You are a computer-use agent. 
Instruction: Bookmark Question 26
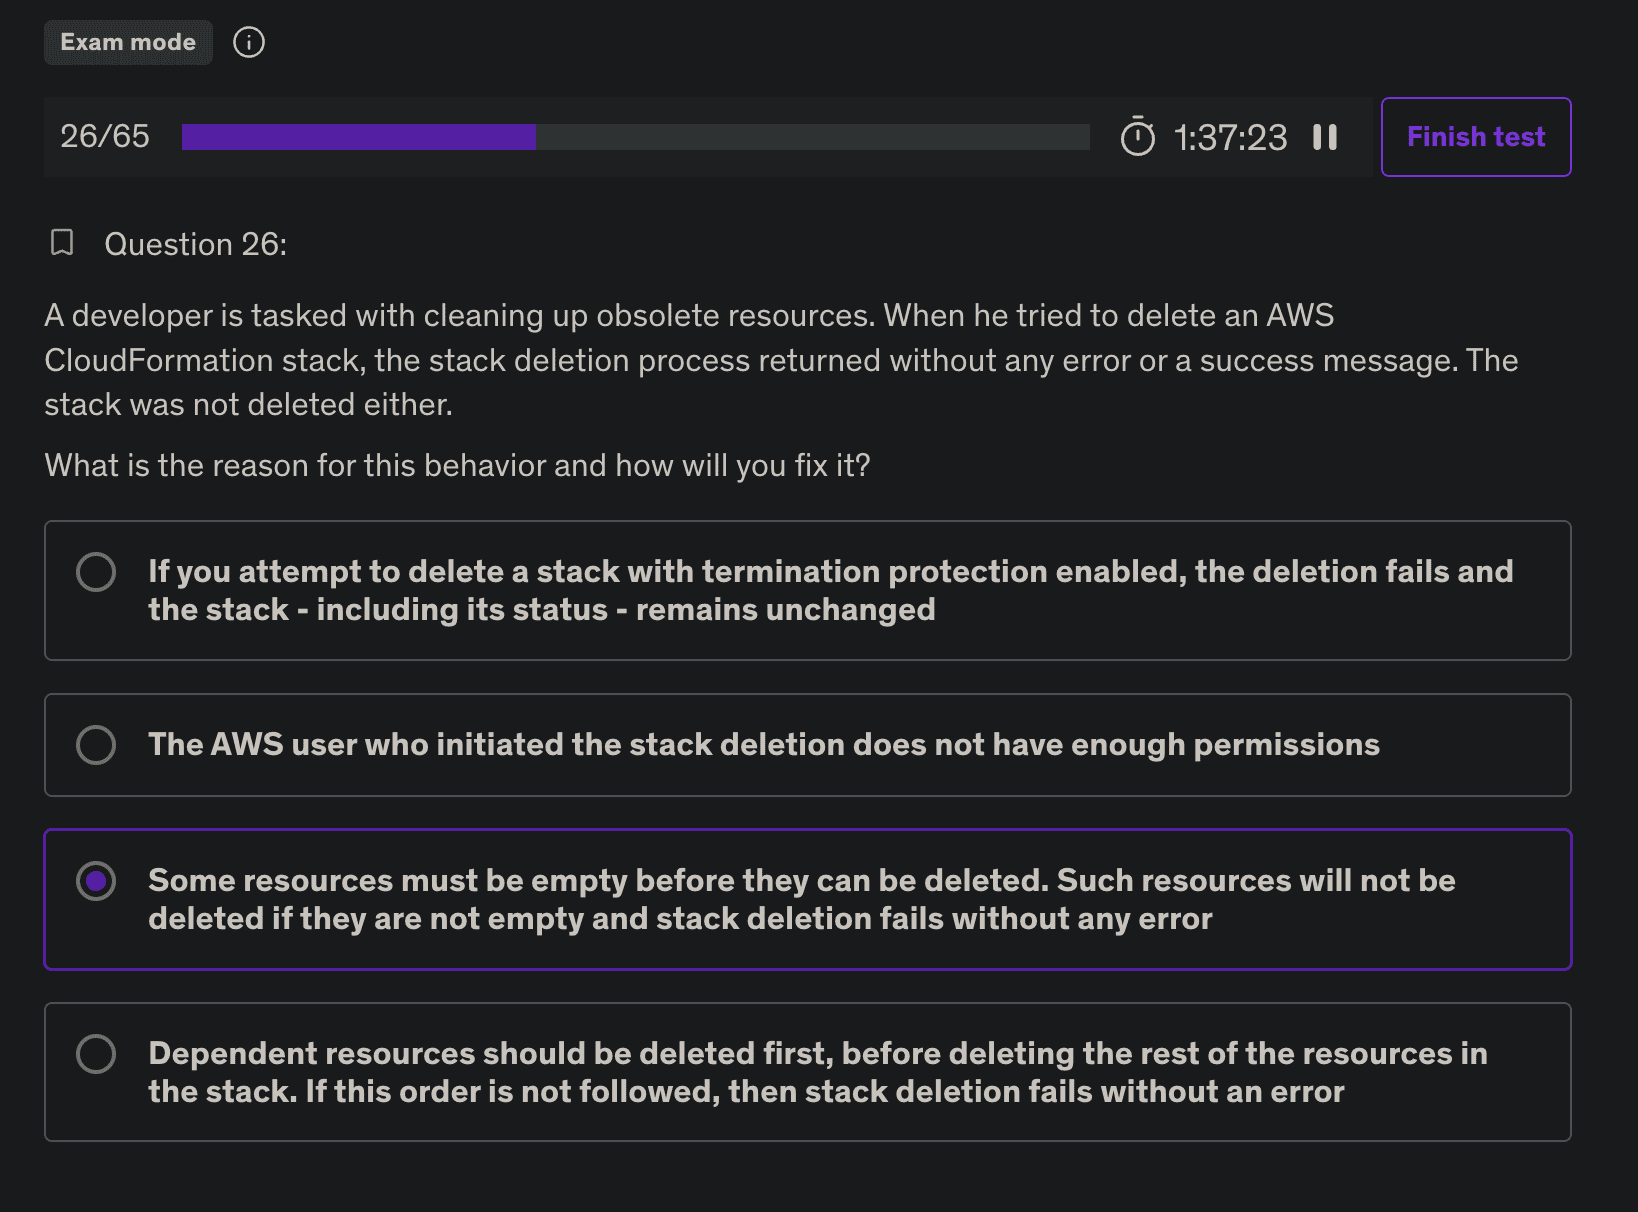pos(62,243)
